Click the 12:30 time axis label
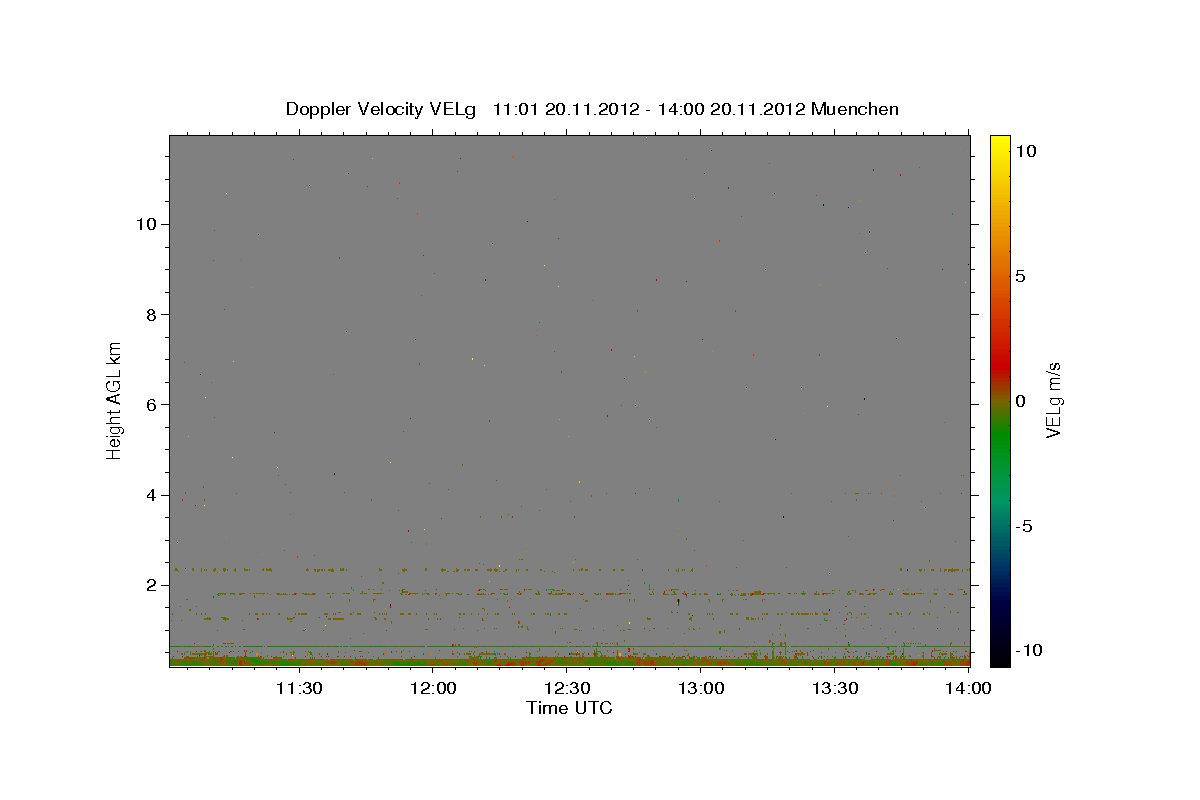 tap(567, 688)
